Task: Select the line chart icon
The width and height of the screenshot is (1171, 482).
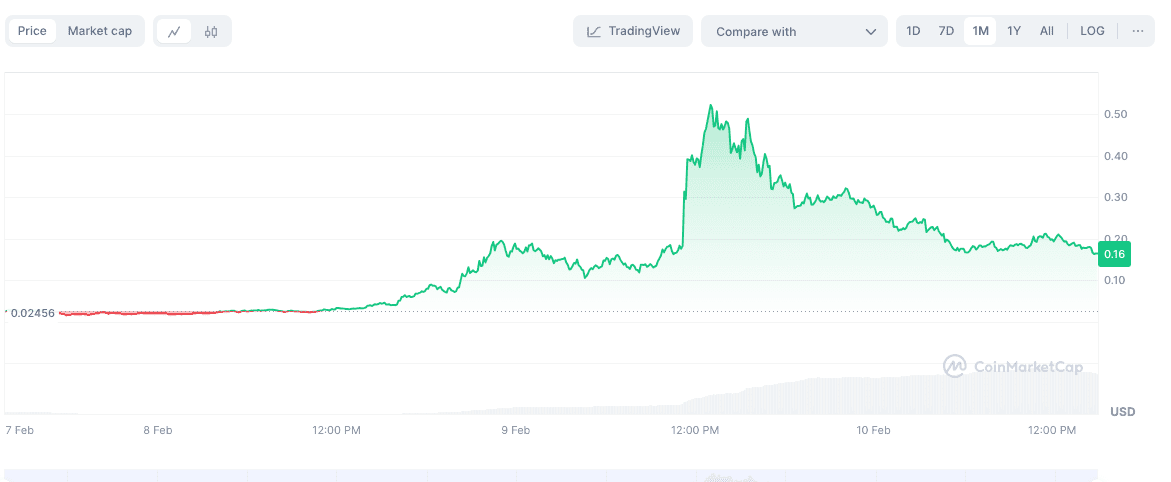Action: point(174,31)
